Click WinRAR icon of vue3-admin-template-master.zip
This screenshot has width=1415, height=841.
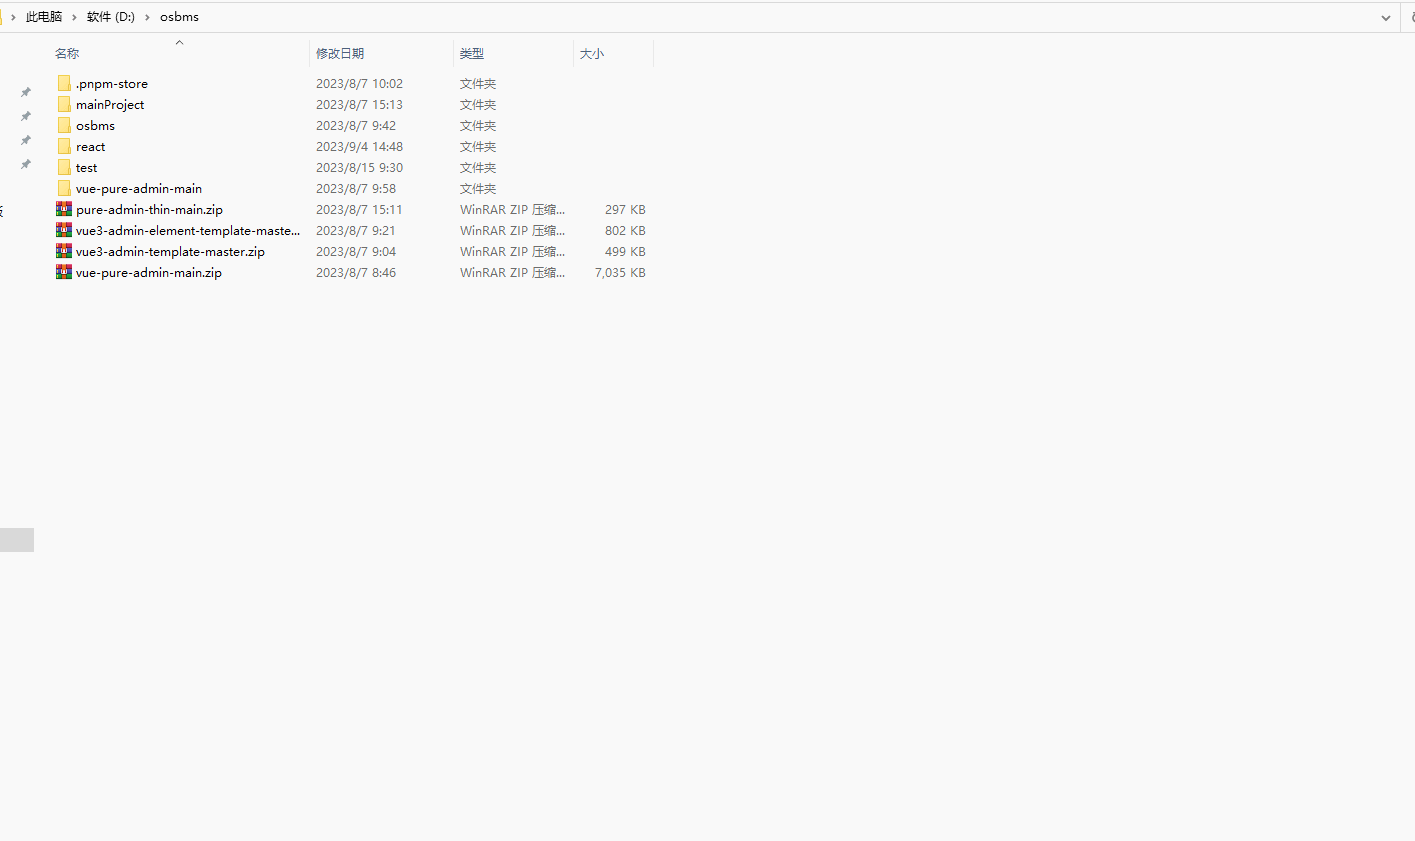[64, 251]
